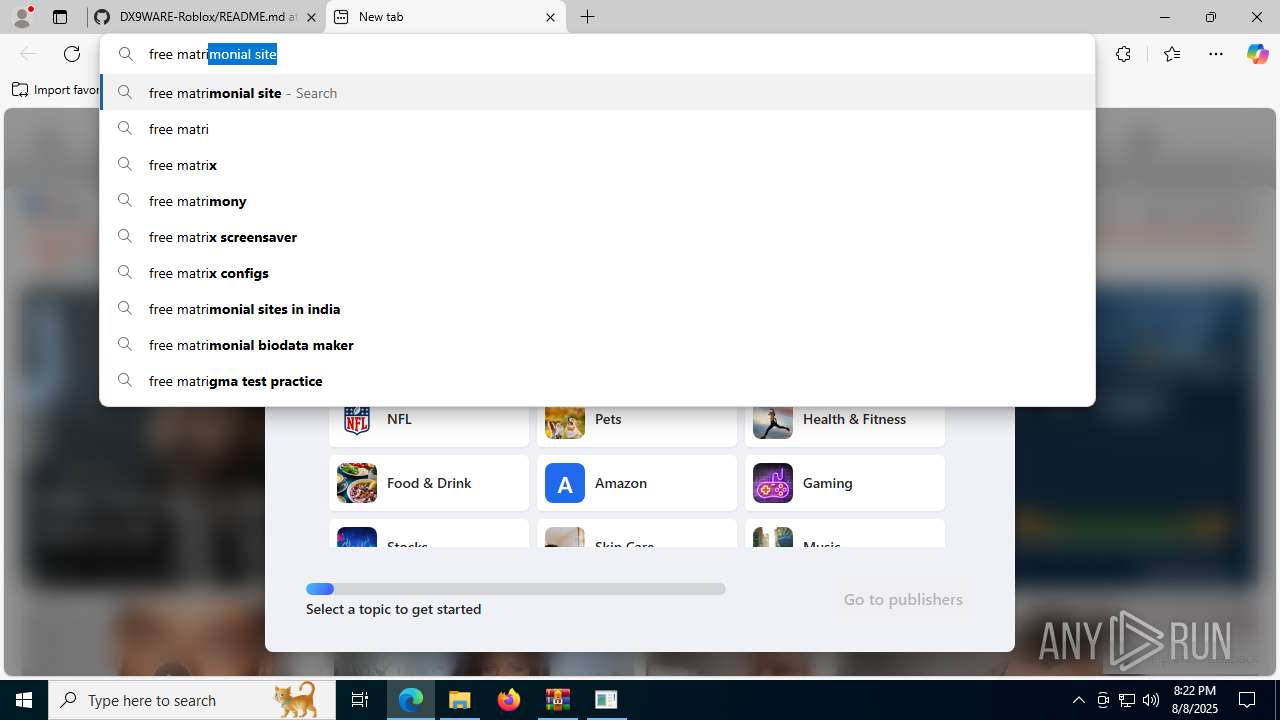Click the Pets thumbnail image
Screen dimensions: 1280x720
click(x=565, y=423)
